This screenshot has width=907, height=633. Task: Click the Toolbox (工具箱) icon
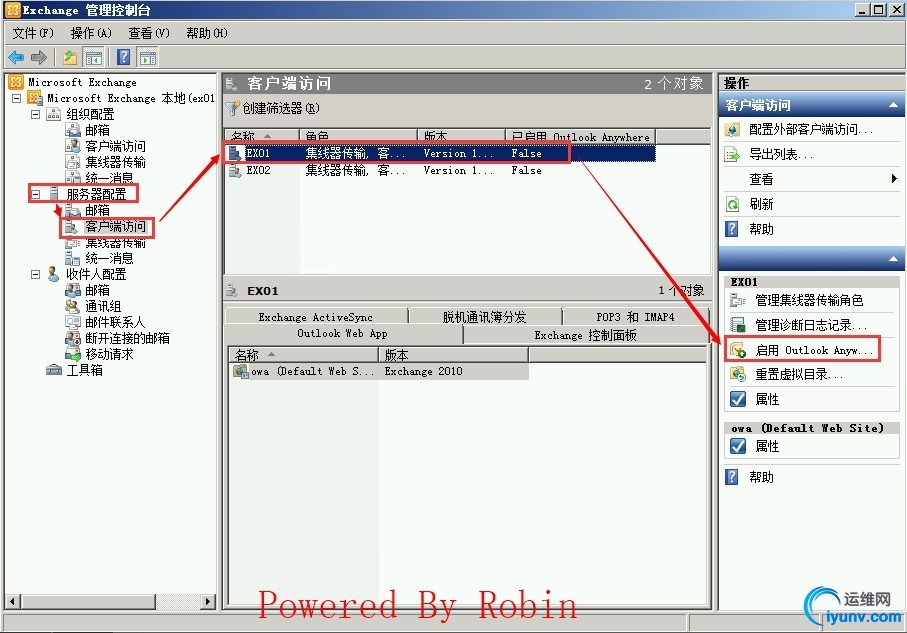54,370
